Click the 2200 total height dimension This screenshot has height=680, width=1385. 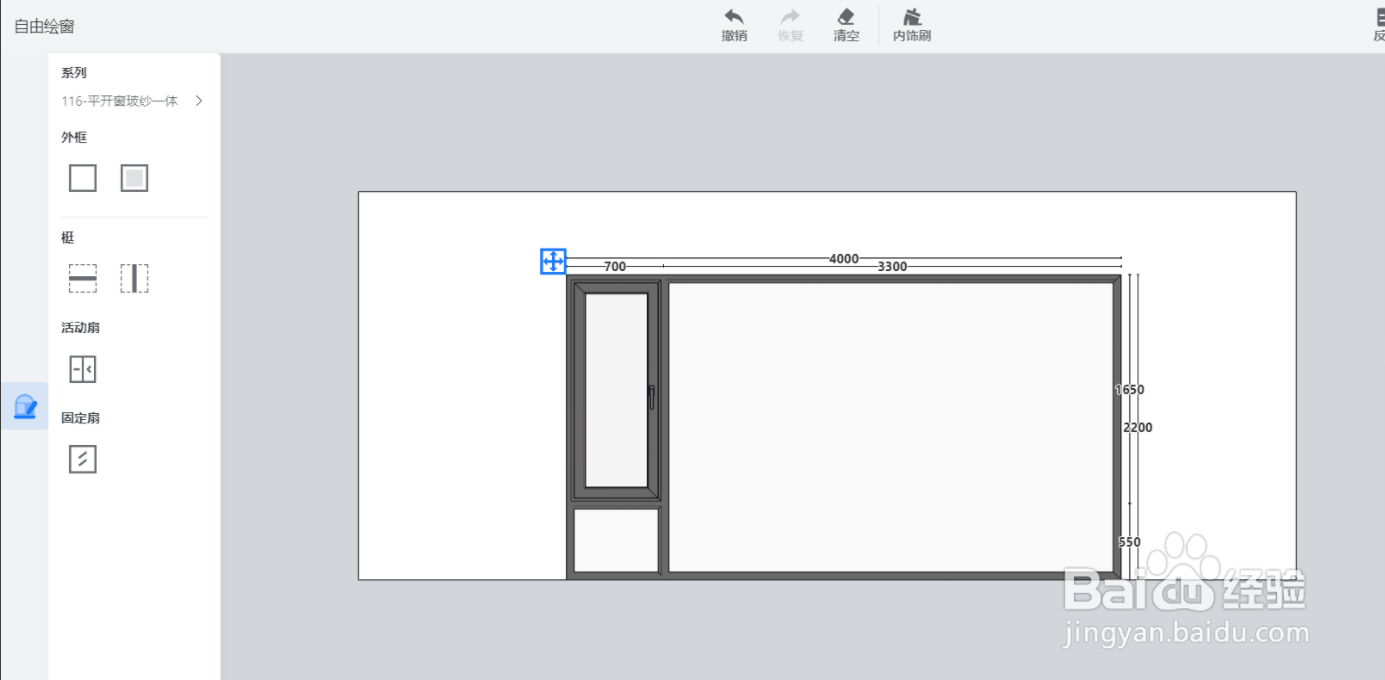point(1138,427)
